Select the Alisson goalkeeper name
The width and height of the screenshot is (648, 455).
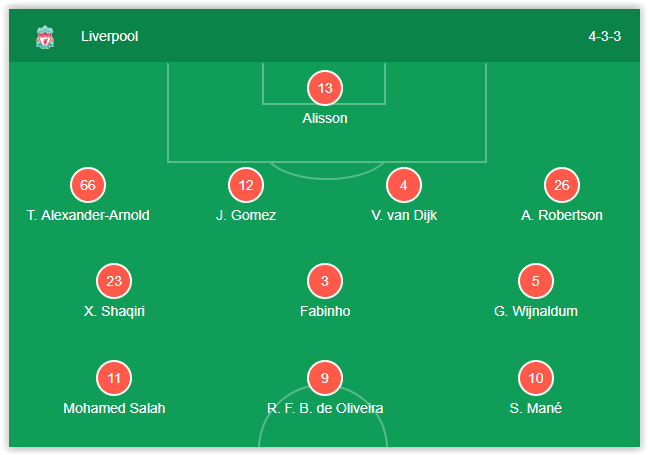325,118
